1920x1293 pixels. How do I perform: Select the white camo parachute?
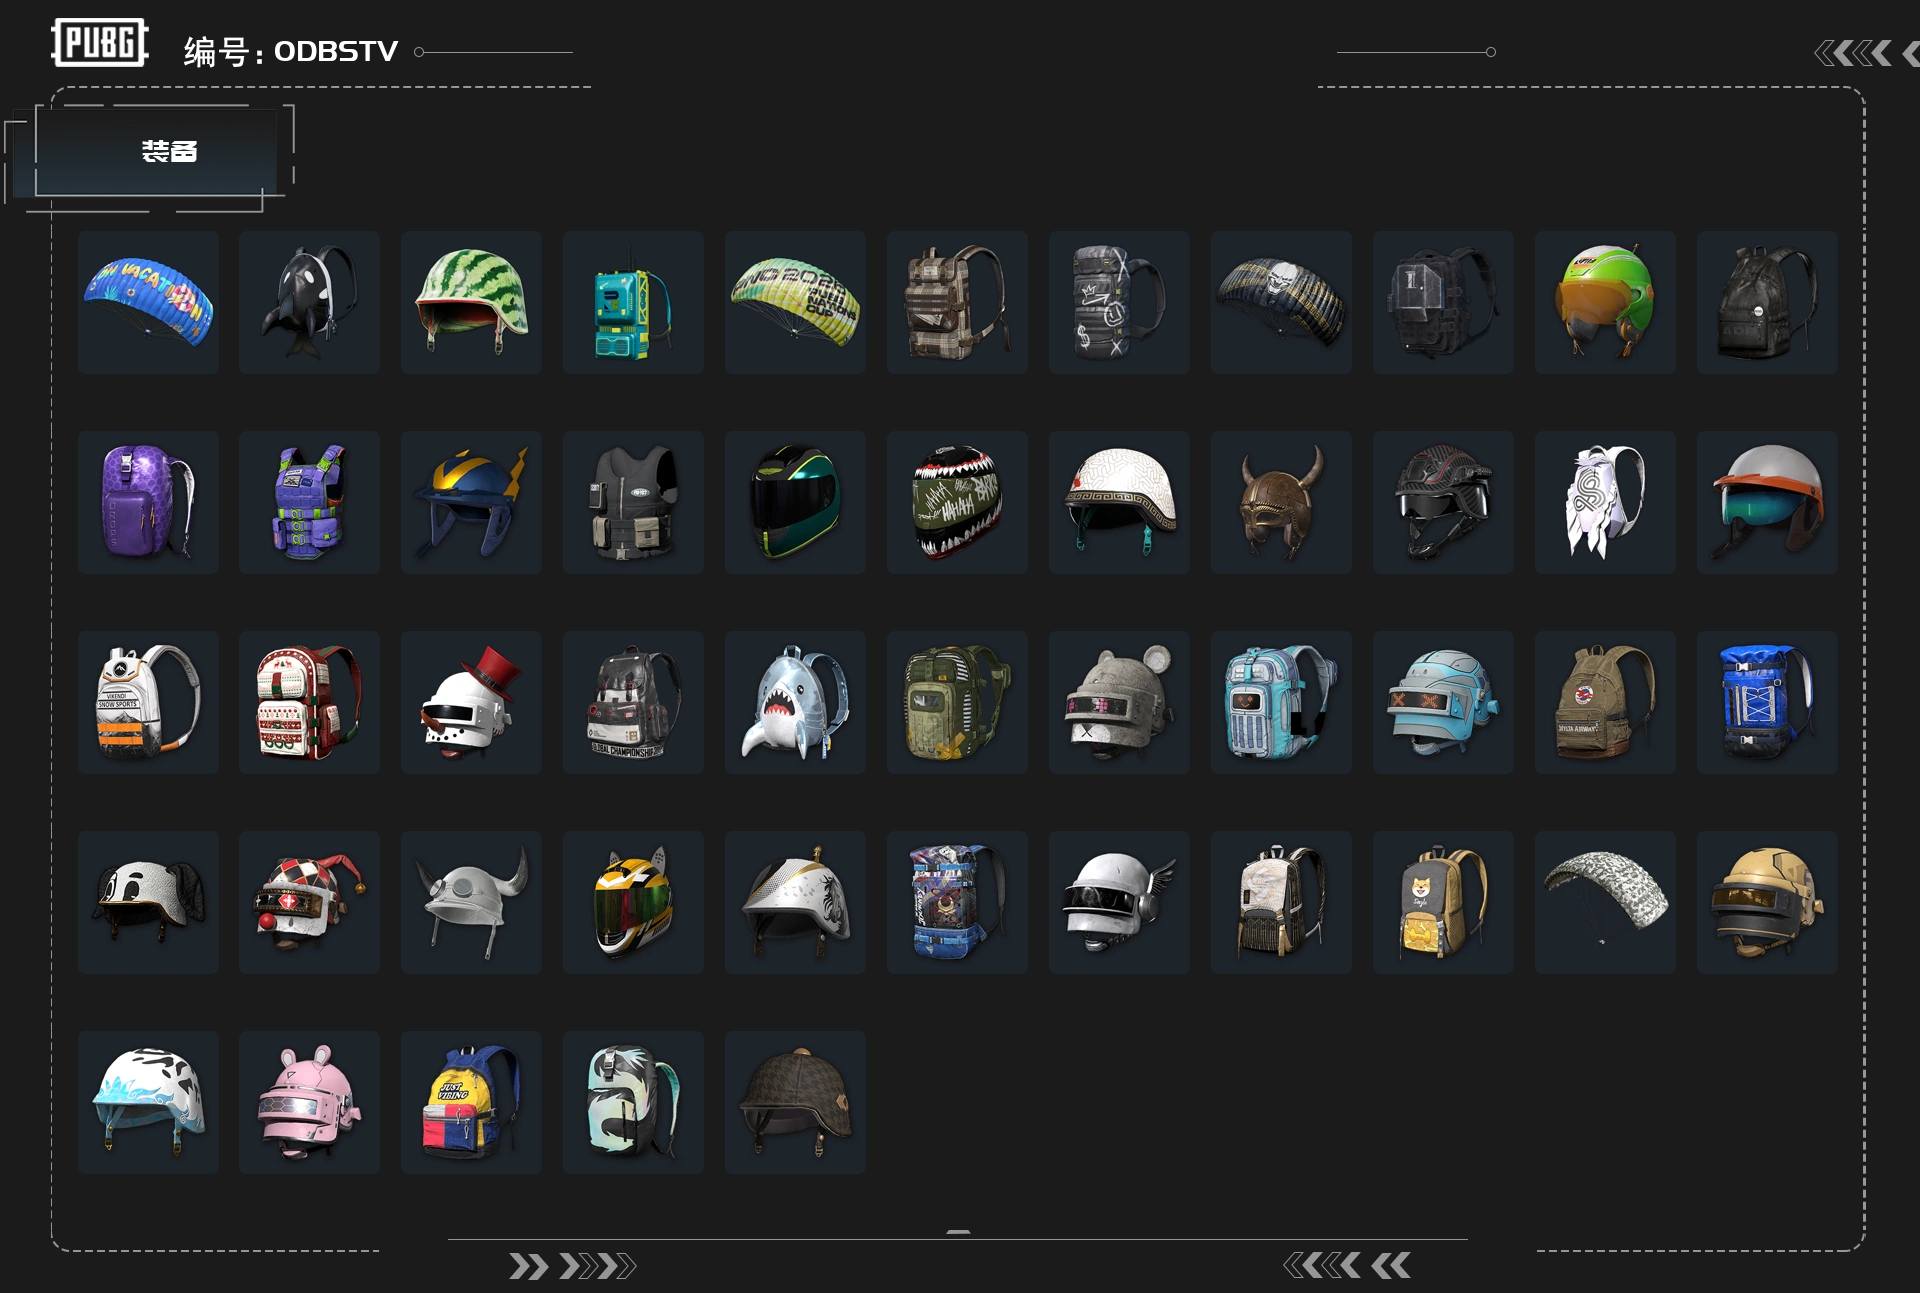coord(1606,902)
